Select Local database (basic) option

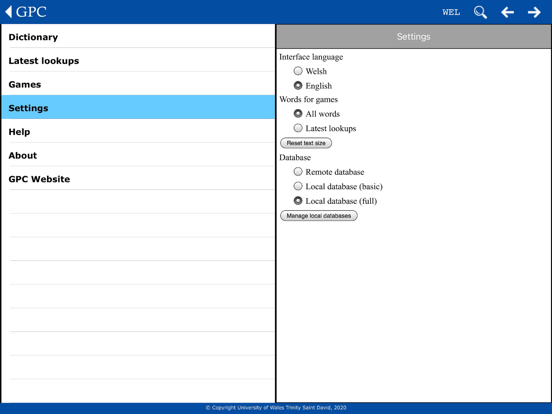(x=298, y=186)
